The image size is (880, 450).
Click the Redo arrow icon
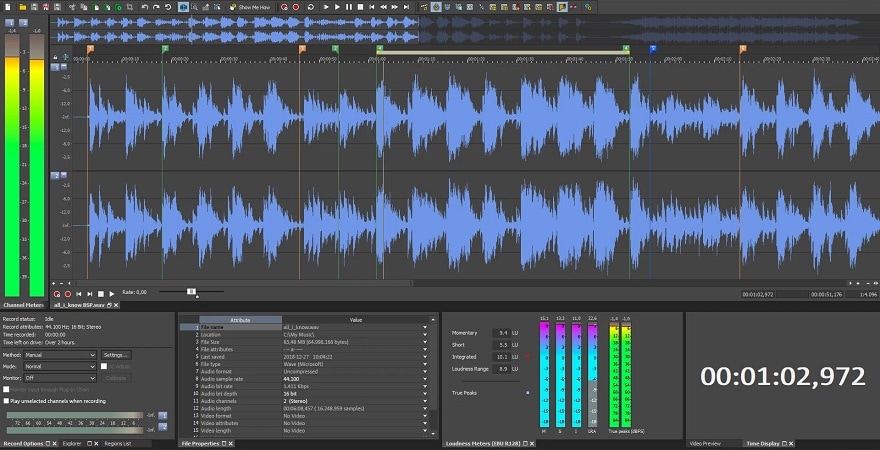pos(156,7)
